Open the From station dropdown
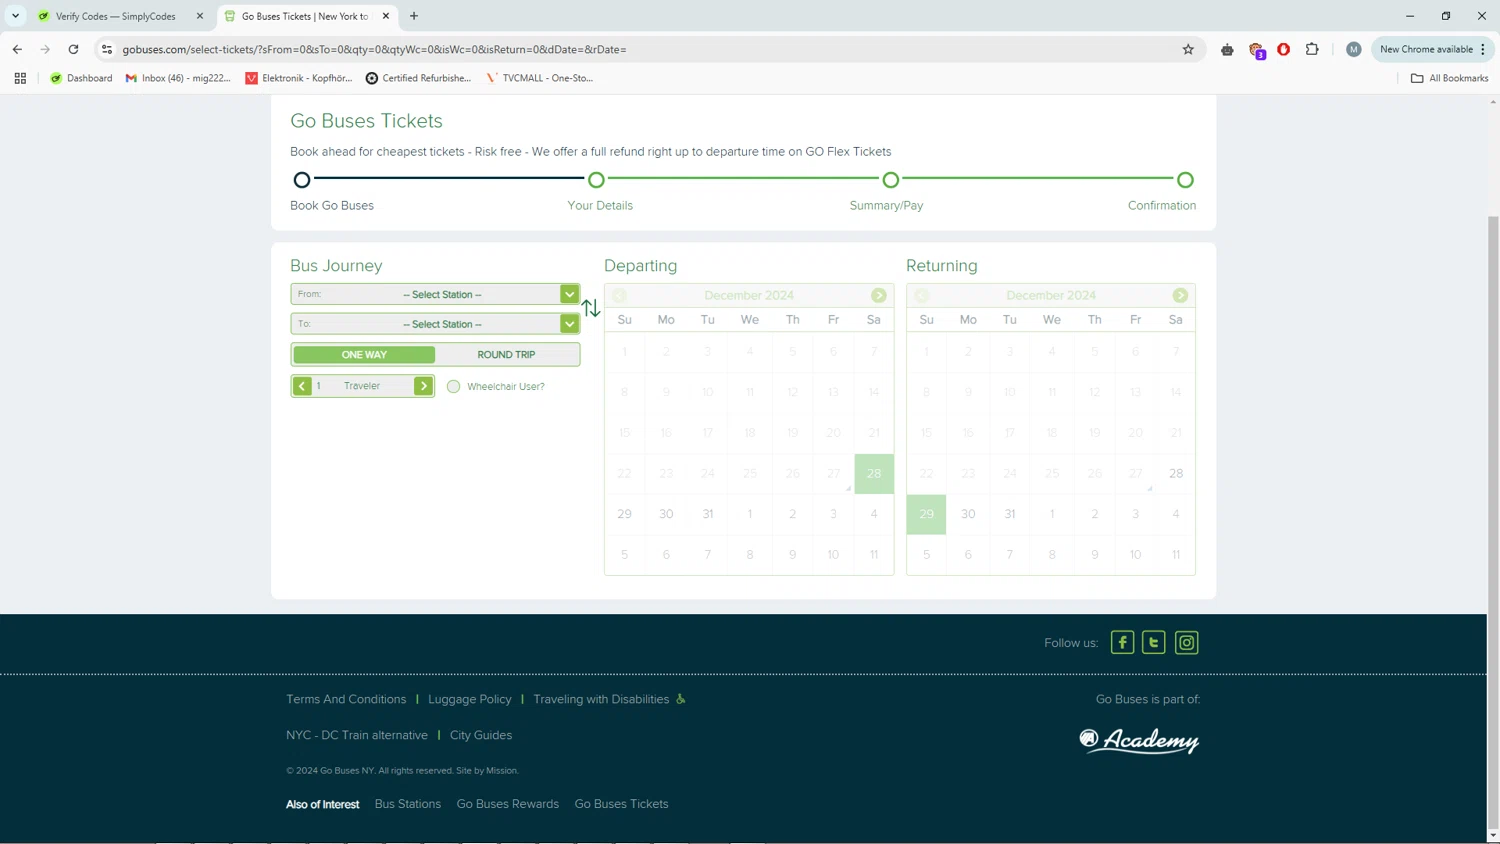This screenshot has height=844, width=1500. tap(435, 294)
